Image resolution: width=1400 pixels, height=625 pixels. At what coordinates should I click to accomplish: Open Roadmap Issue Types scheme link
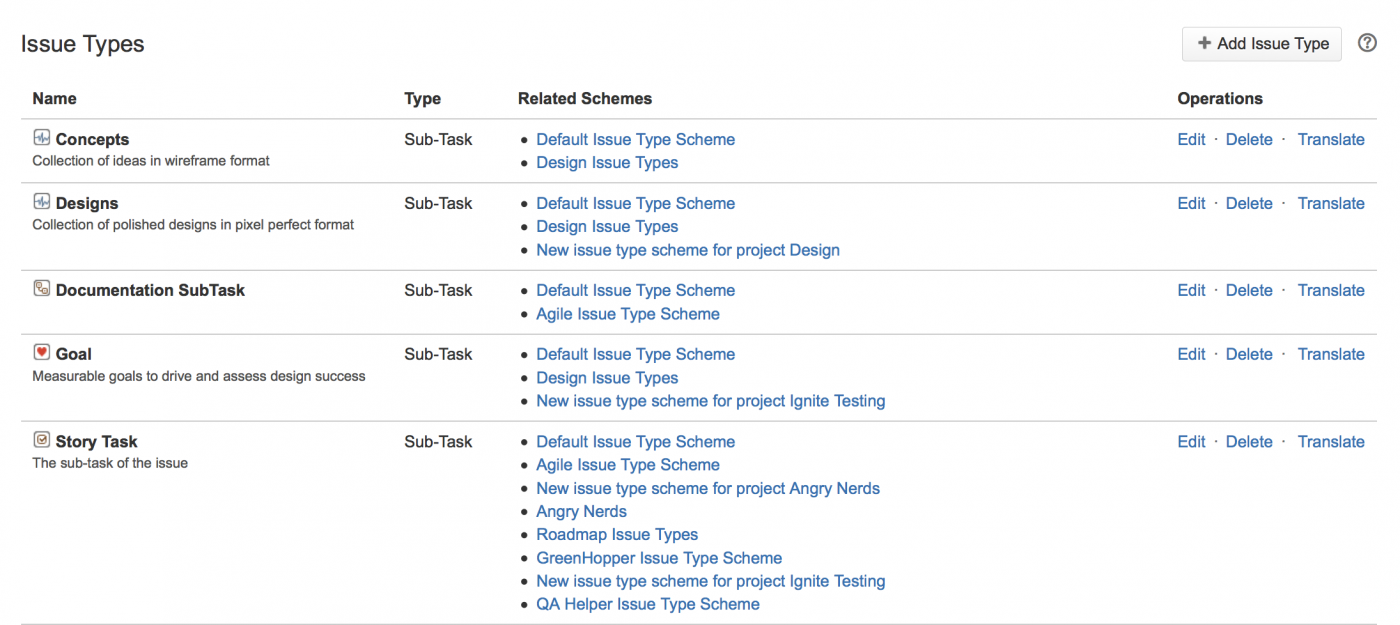pos(617,535)
